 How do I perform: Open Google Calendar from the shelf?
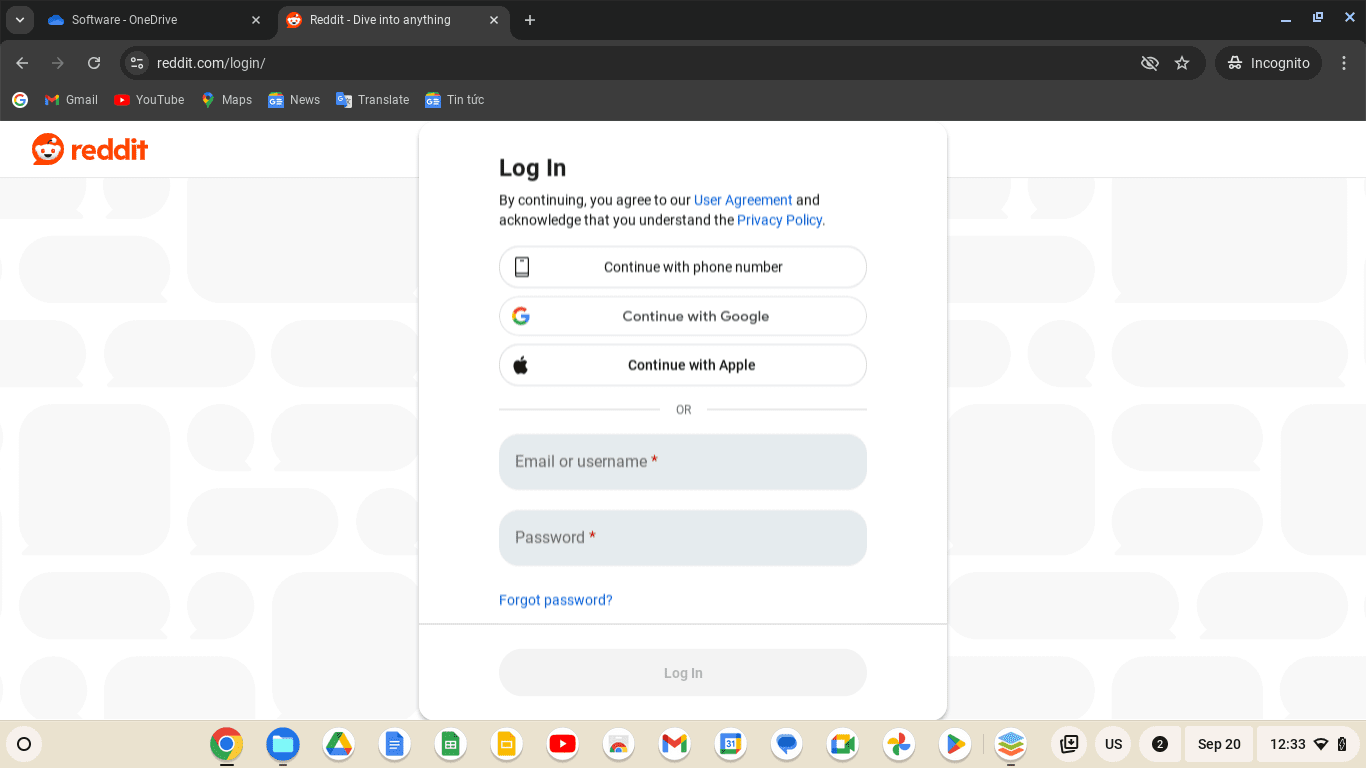(x=730, y=744)
